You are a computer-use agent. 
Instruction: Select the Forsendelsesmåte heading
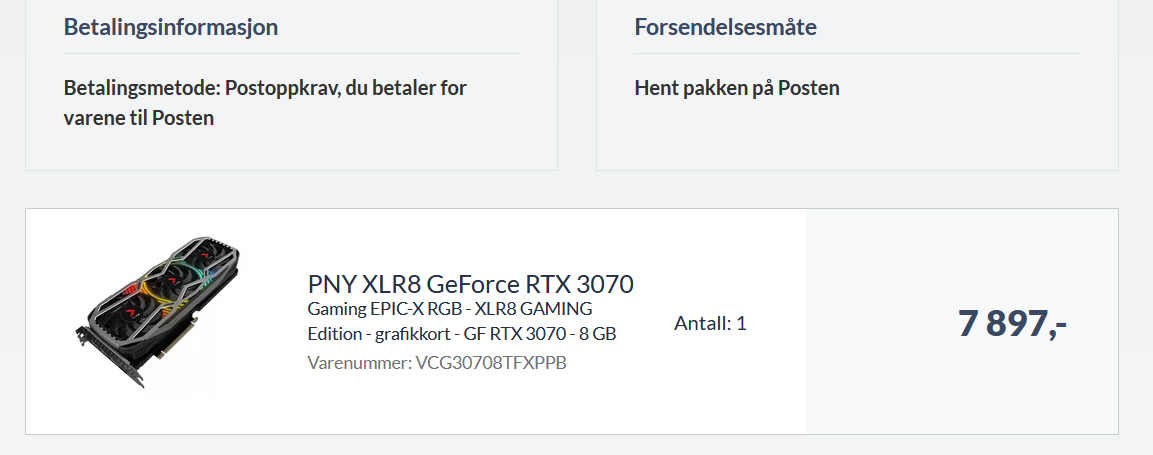726,28
